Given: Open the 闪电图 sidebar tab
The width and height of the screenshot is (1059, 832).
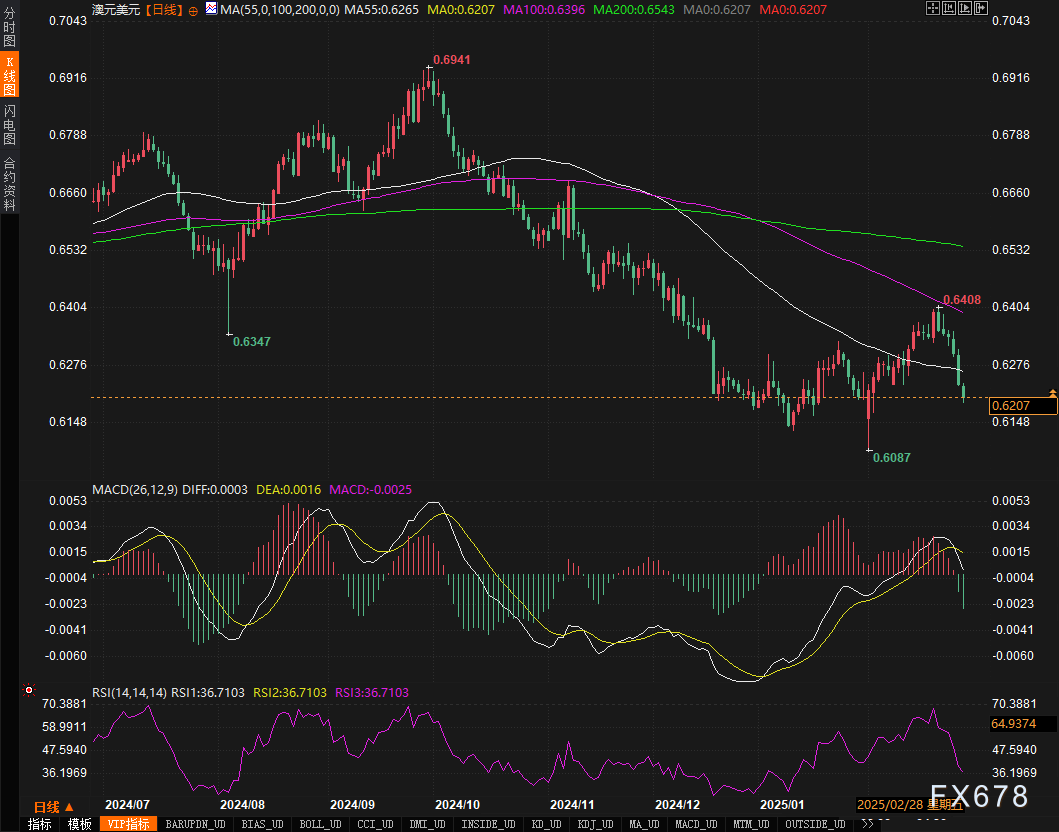Looking at the screenshot, I should click(x=9, y=124).
